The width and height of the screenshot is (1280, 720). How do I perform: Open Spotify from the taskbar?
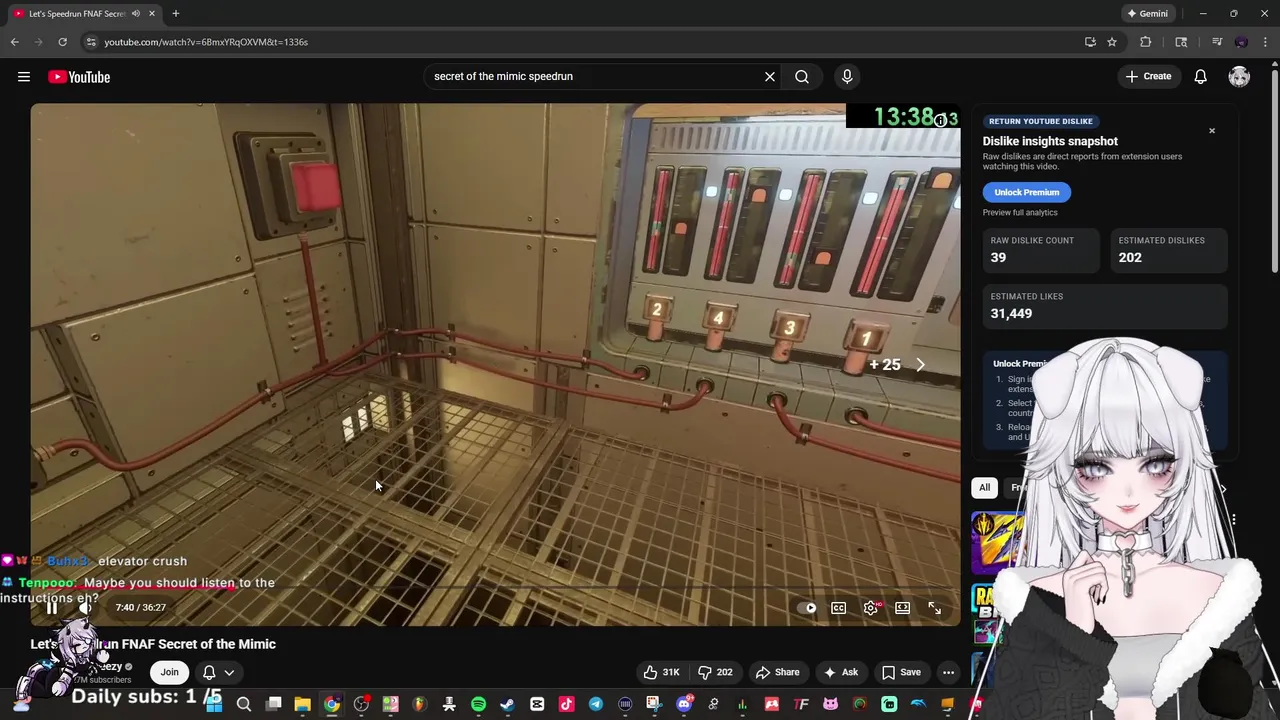(478, 704)
